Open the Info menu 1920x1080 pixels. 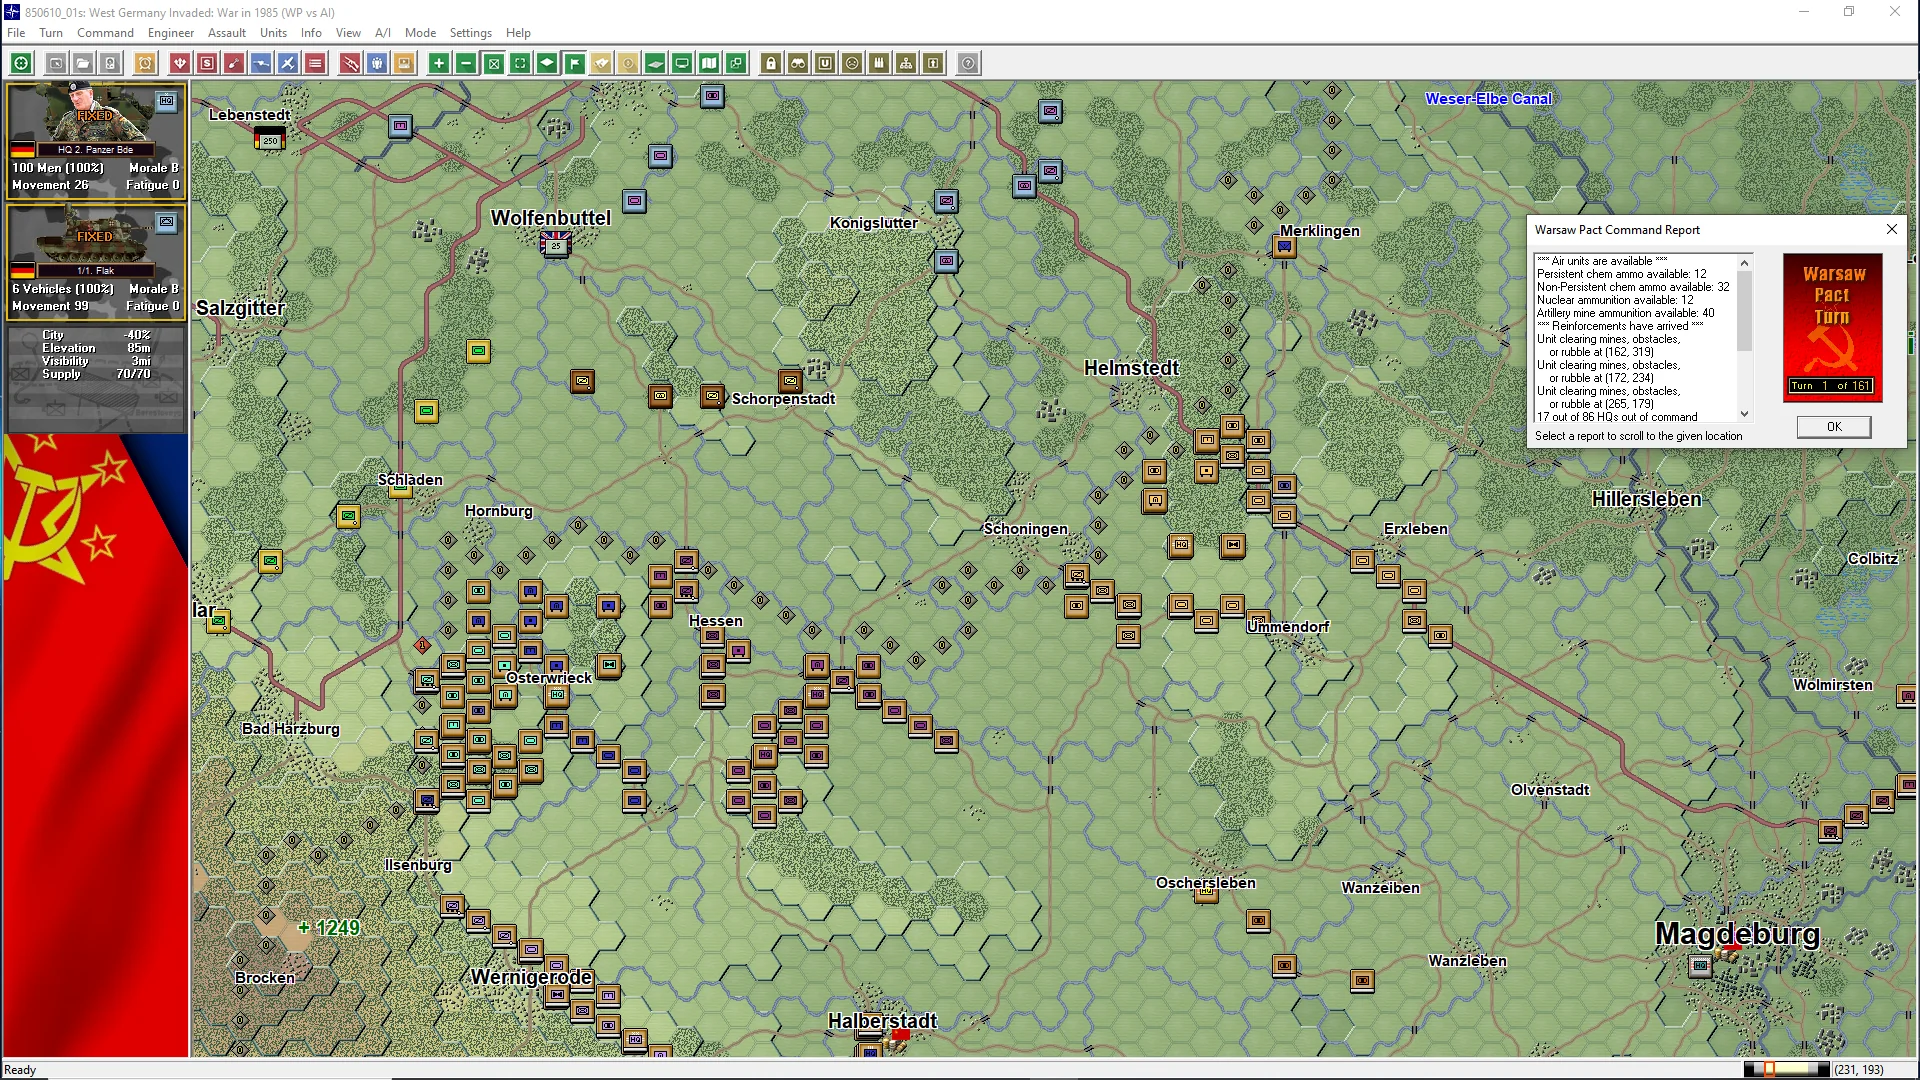click(x=311, y=32)
